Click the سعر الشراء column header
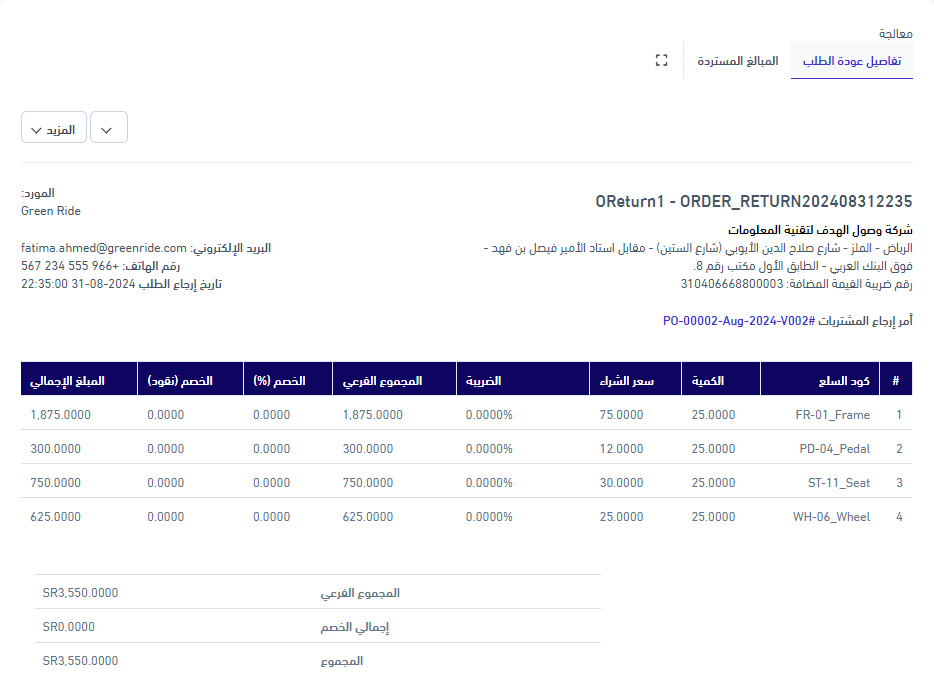 (x=626, y=380)
